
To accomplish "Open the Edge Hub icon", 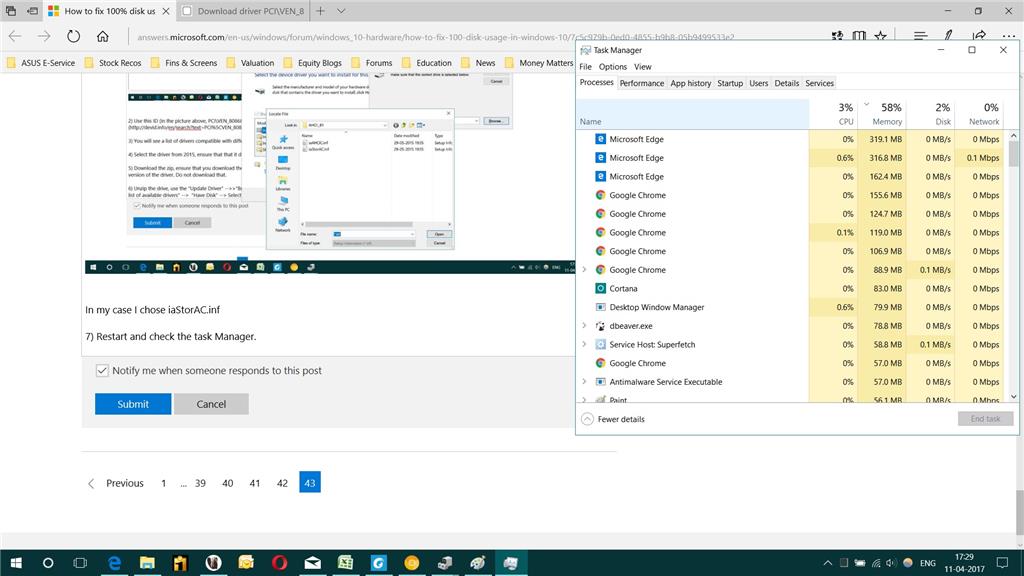I will [920, 37].
